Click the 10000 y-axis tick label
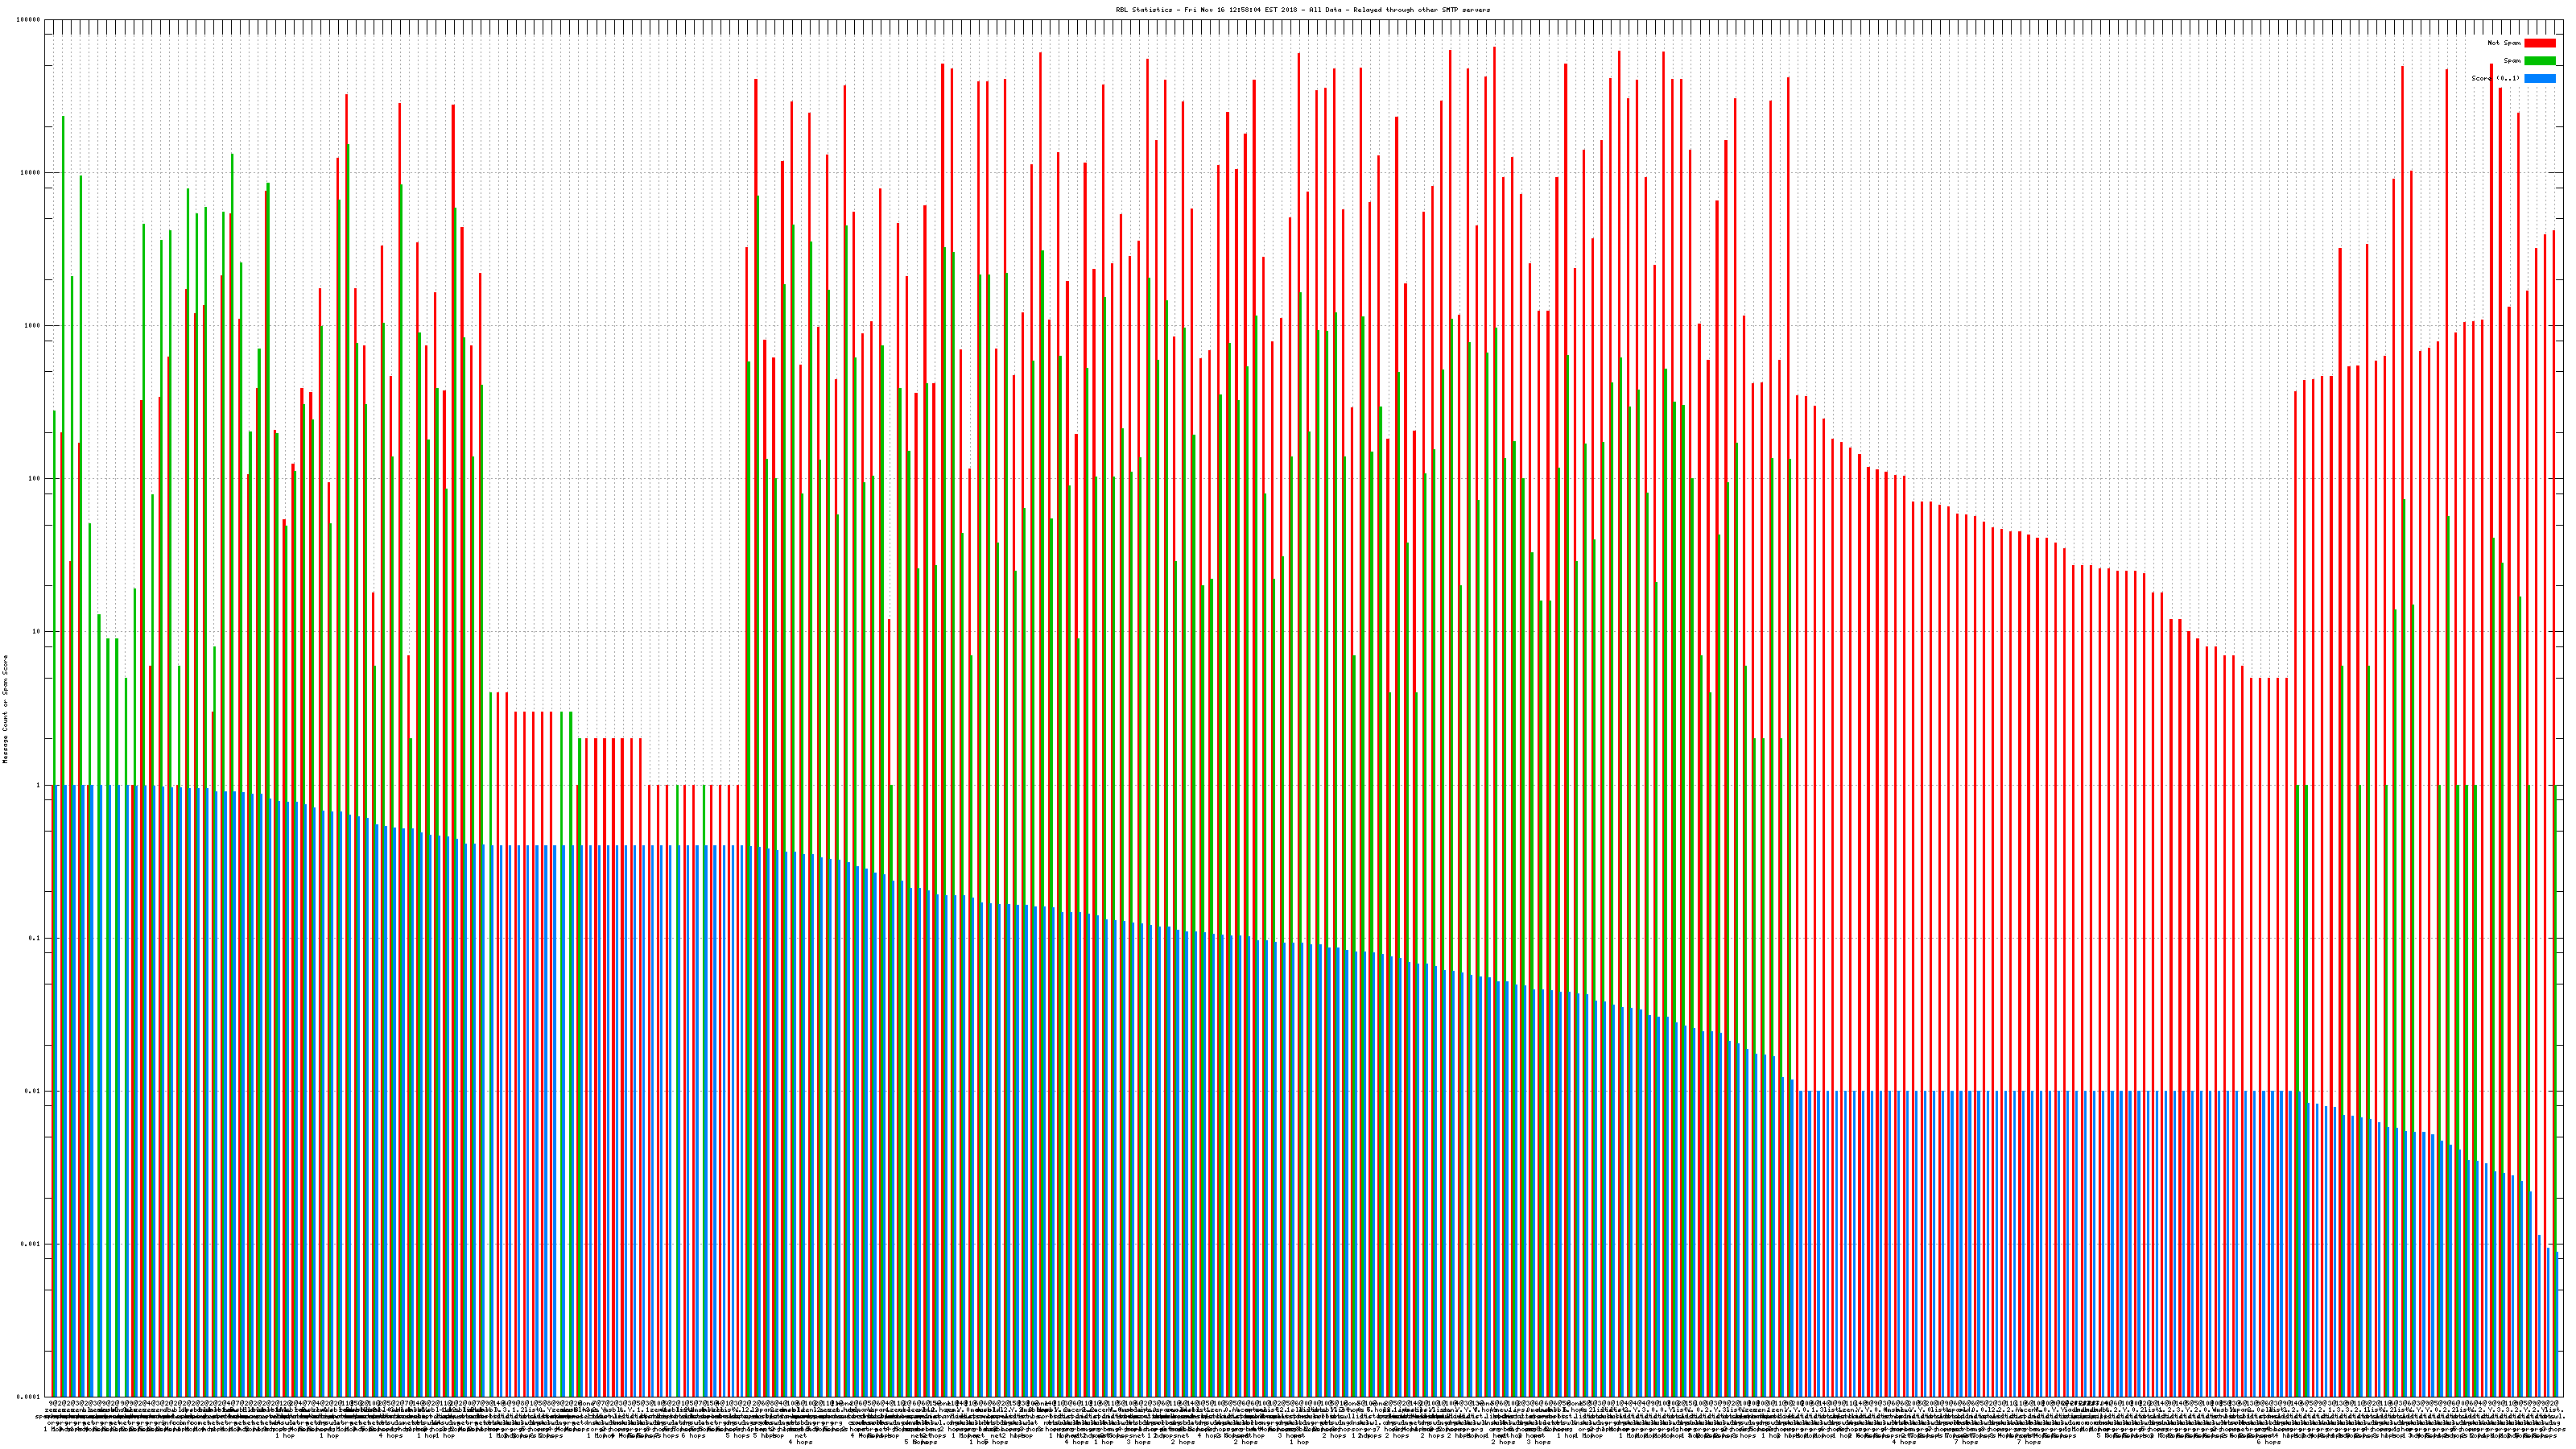This screenshot has width=2576, height=1449. click(x=31, y=173)
